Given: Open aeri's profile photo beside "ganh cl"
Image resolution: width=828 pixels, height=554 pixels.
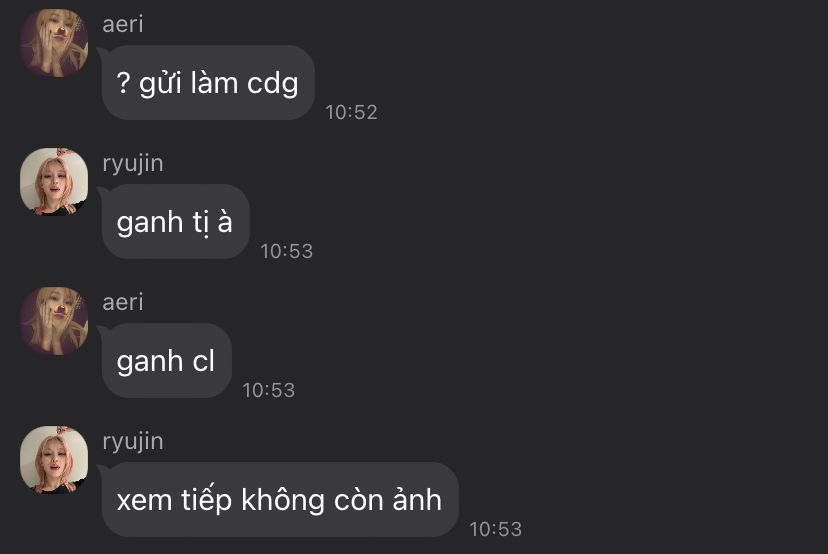Looking at the screenshot, I should click(54, 321).
